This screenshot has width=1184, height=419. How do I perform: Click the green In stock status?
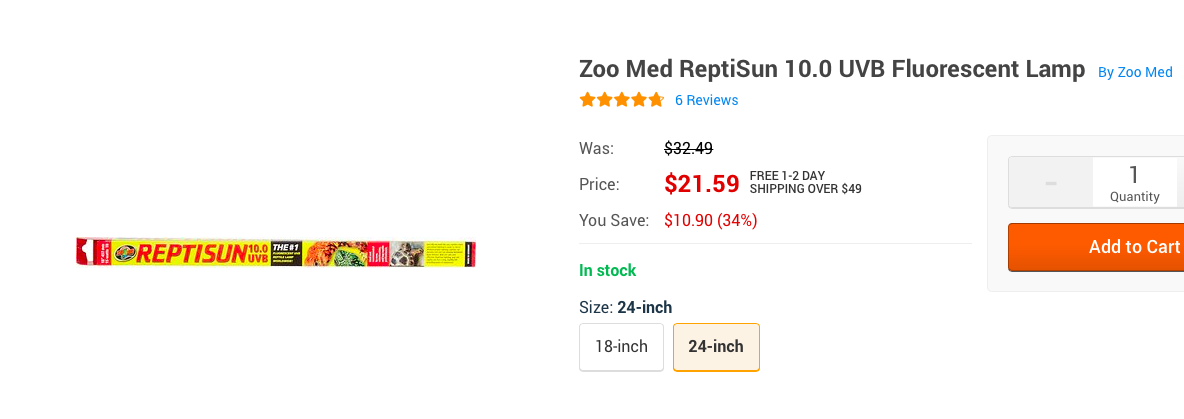tap(607, 271)
